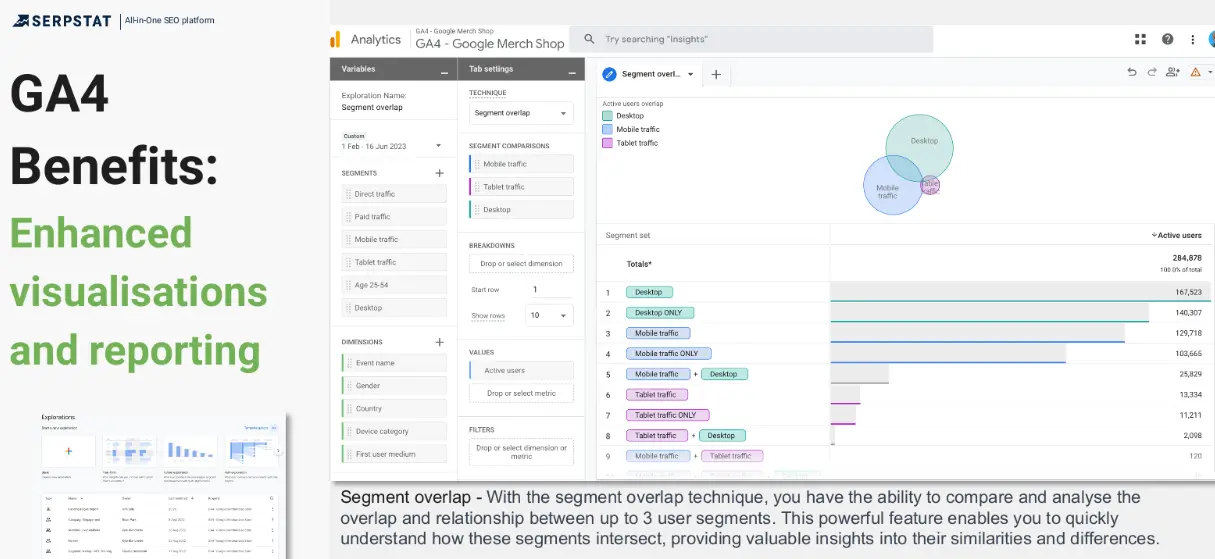Click the Mobile traffic legend color swatch

pyautogui.click(x=607, y=129)
